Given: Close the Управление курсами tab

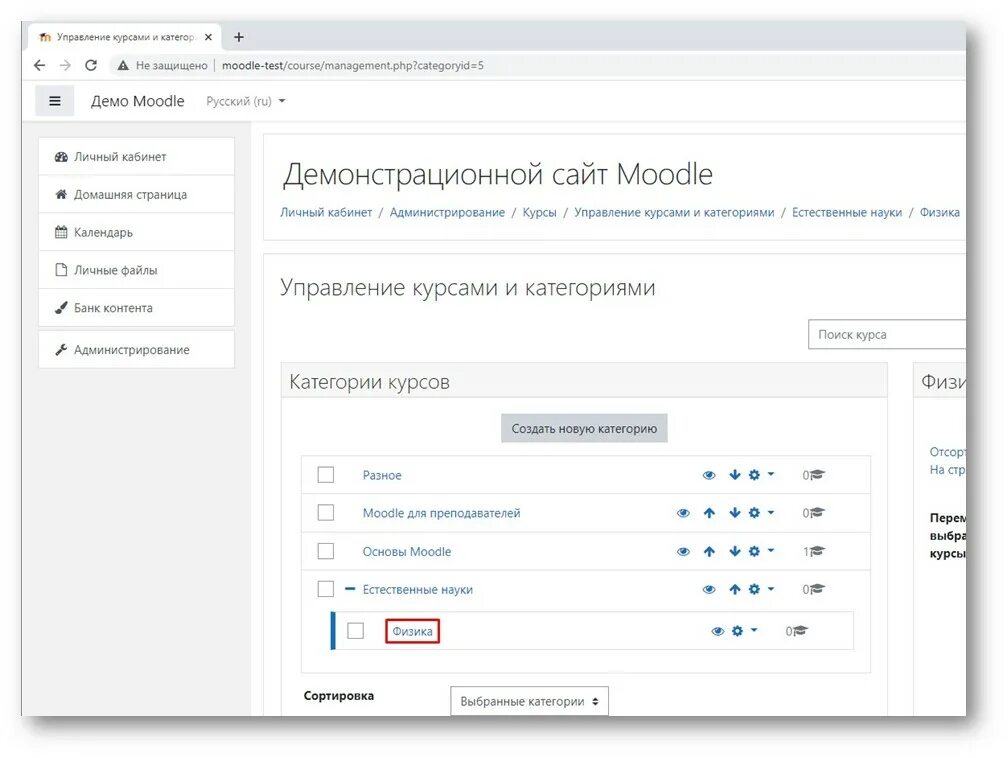Looking at the screenshot, I should [x=208, y=37].
